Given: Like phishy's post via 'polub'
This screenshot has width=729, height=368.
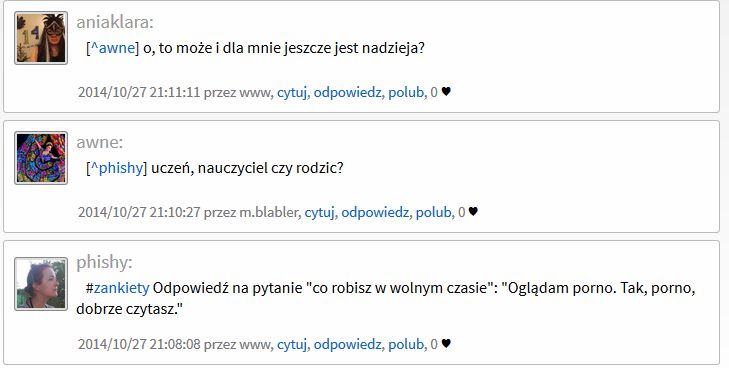Looking at the screenshot, I should pyautogui.click(x=406, y=344).
